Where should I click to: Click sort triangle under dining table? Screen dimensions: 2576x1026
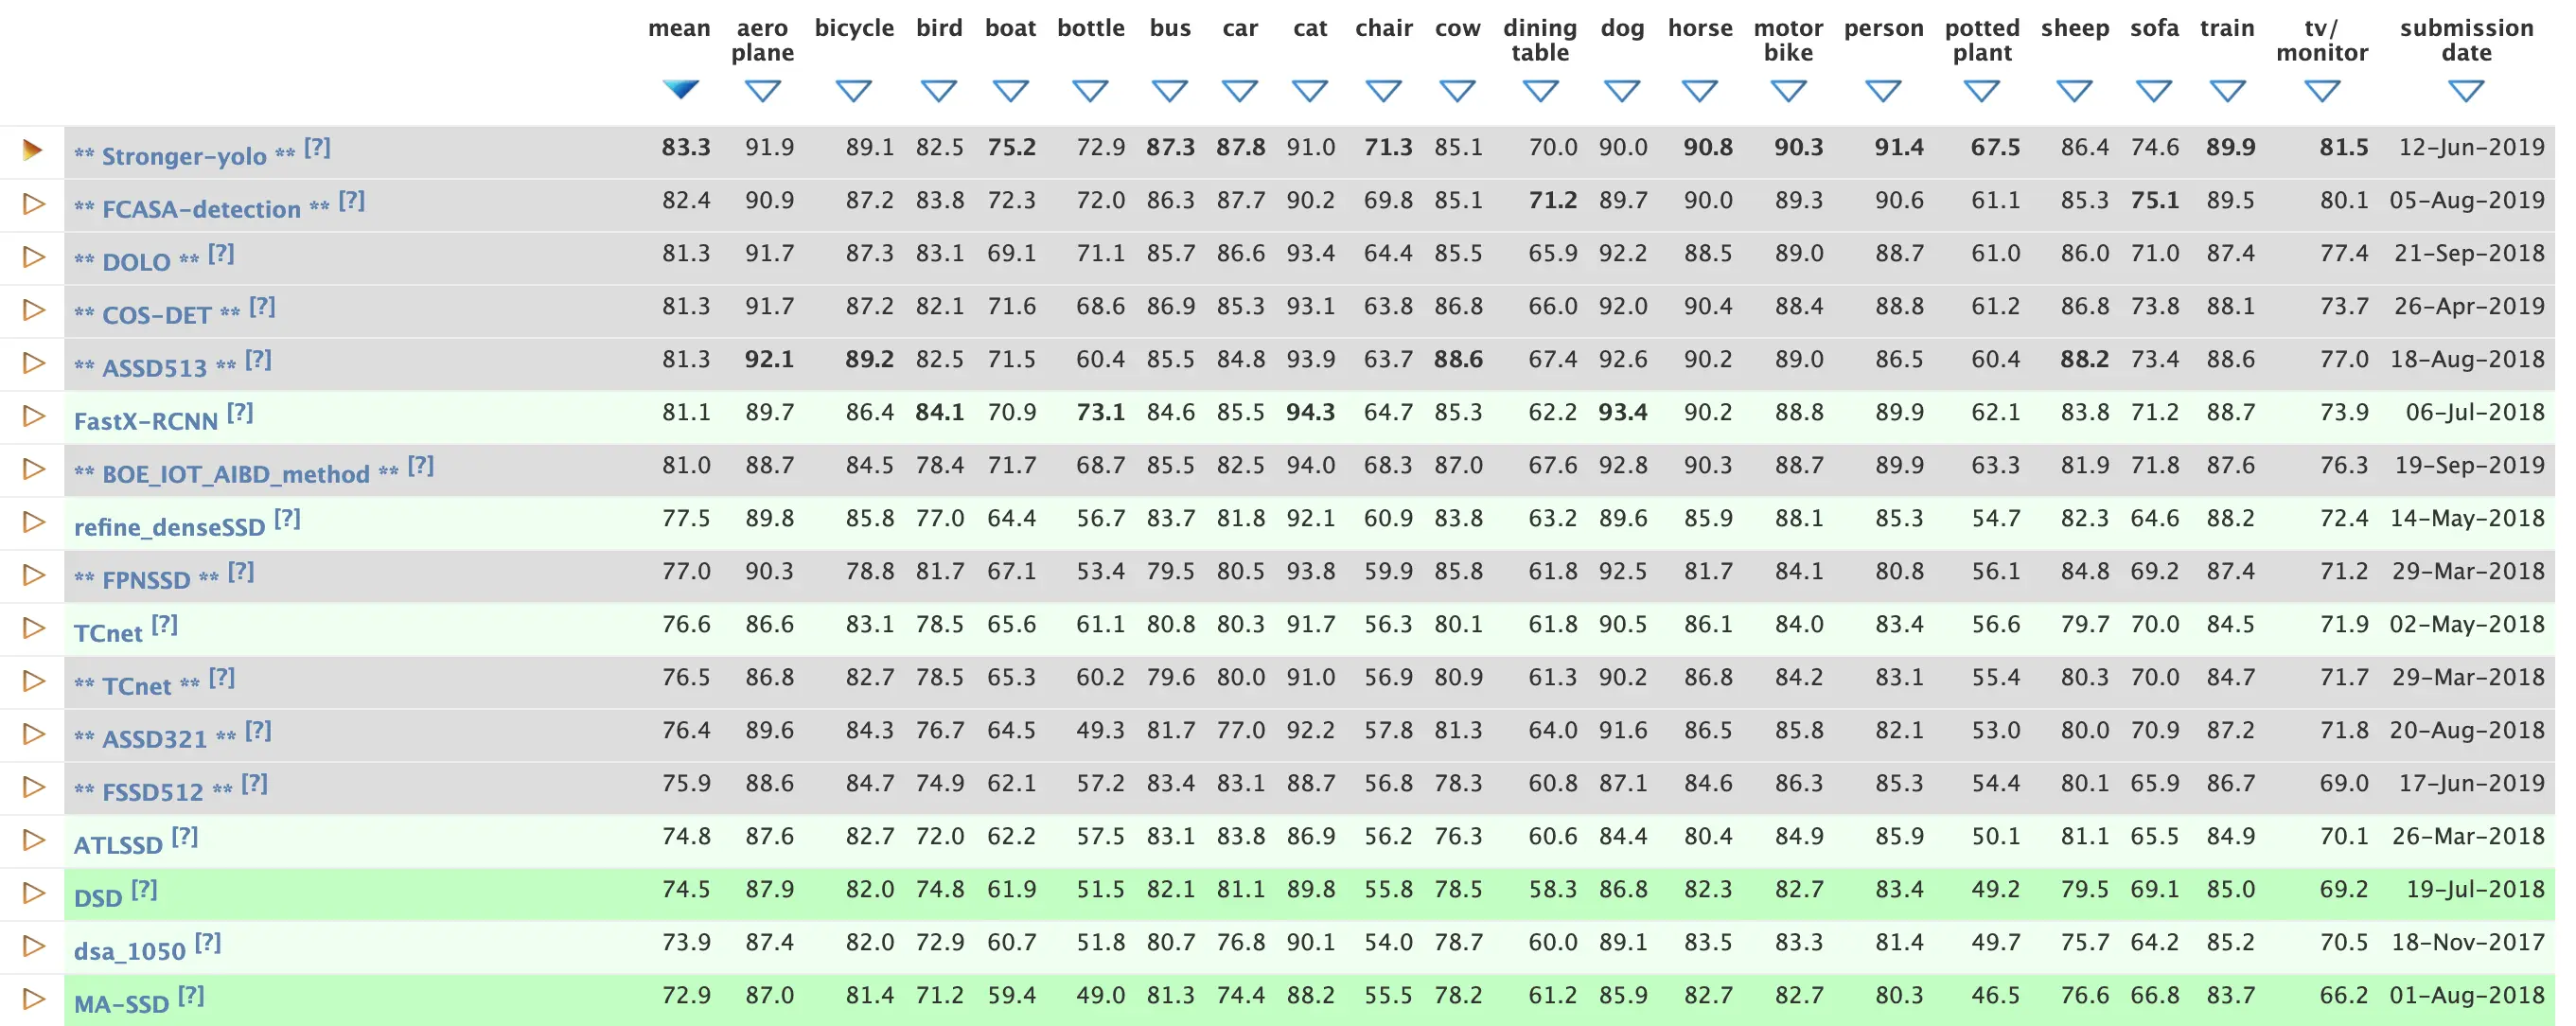click(x=1540, y=91)
